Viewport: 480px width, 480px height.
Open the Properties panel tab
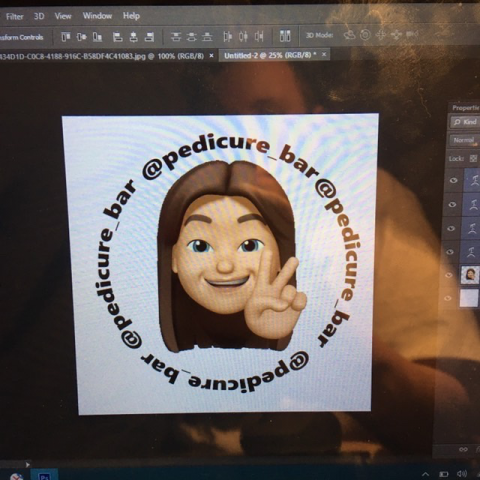pos(466,108)
